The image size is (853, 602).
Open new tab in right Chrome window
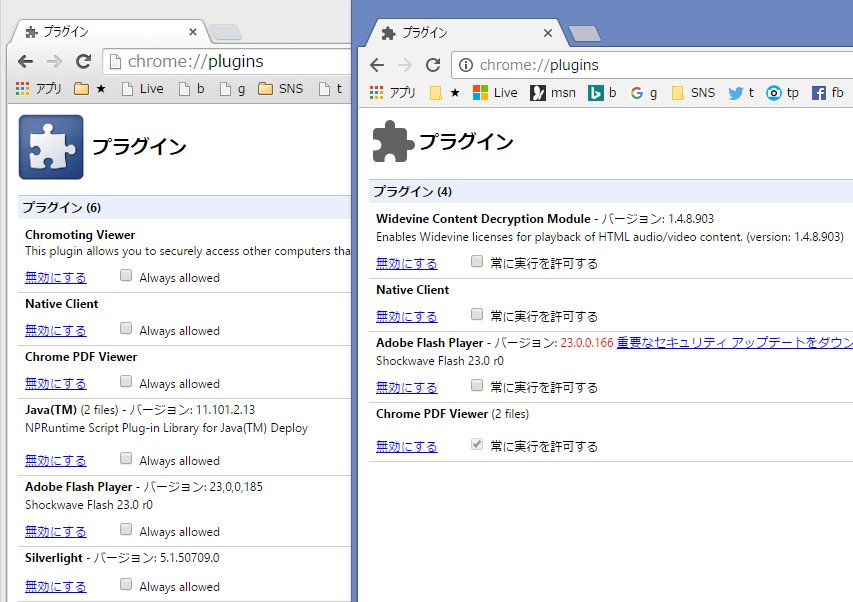pos(585,34)
